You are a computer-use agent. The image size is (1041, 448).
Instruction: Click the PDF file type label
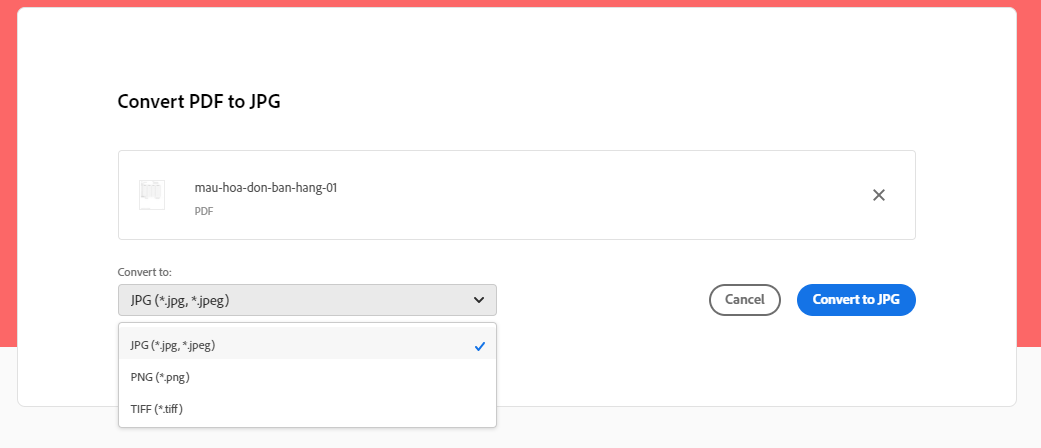pos(204,211)
